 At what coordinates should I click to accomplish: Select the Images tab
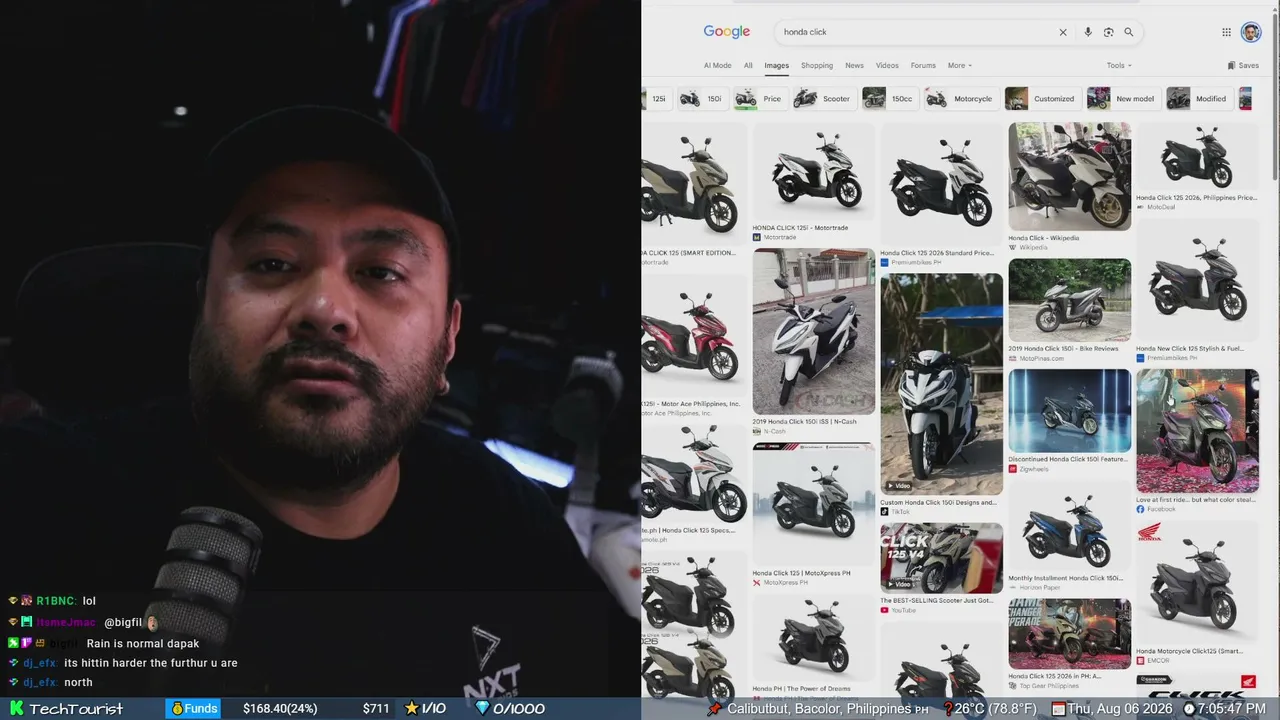point(777,66)
